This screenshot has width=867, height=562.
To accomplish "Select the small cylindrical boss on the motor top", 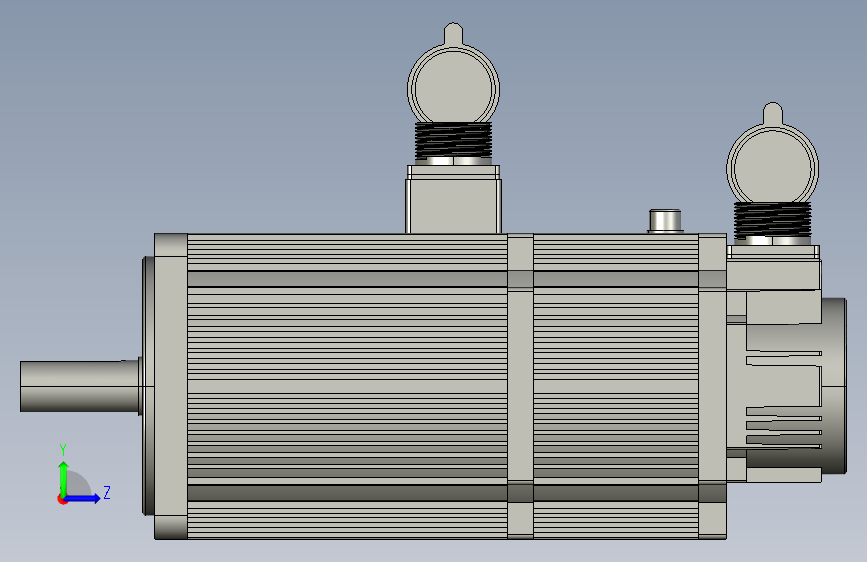I will pyautogui.click(x=665, y=221).
